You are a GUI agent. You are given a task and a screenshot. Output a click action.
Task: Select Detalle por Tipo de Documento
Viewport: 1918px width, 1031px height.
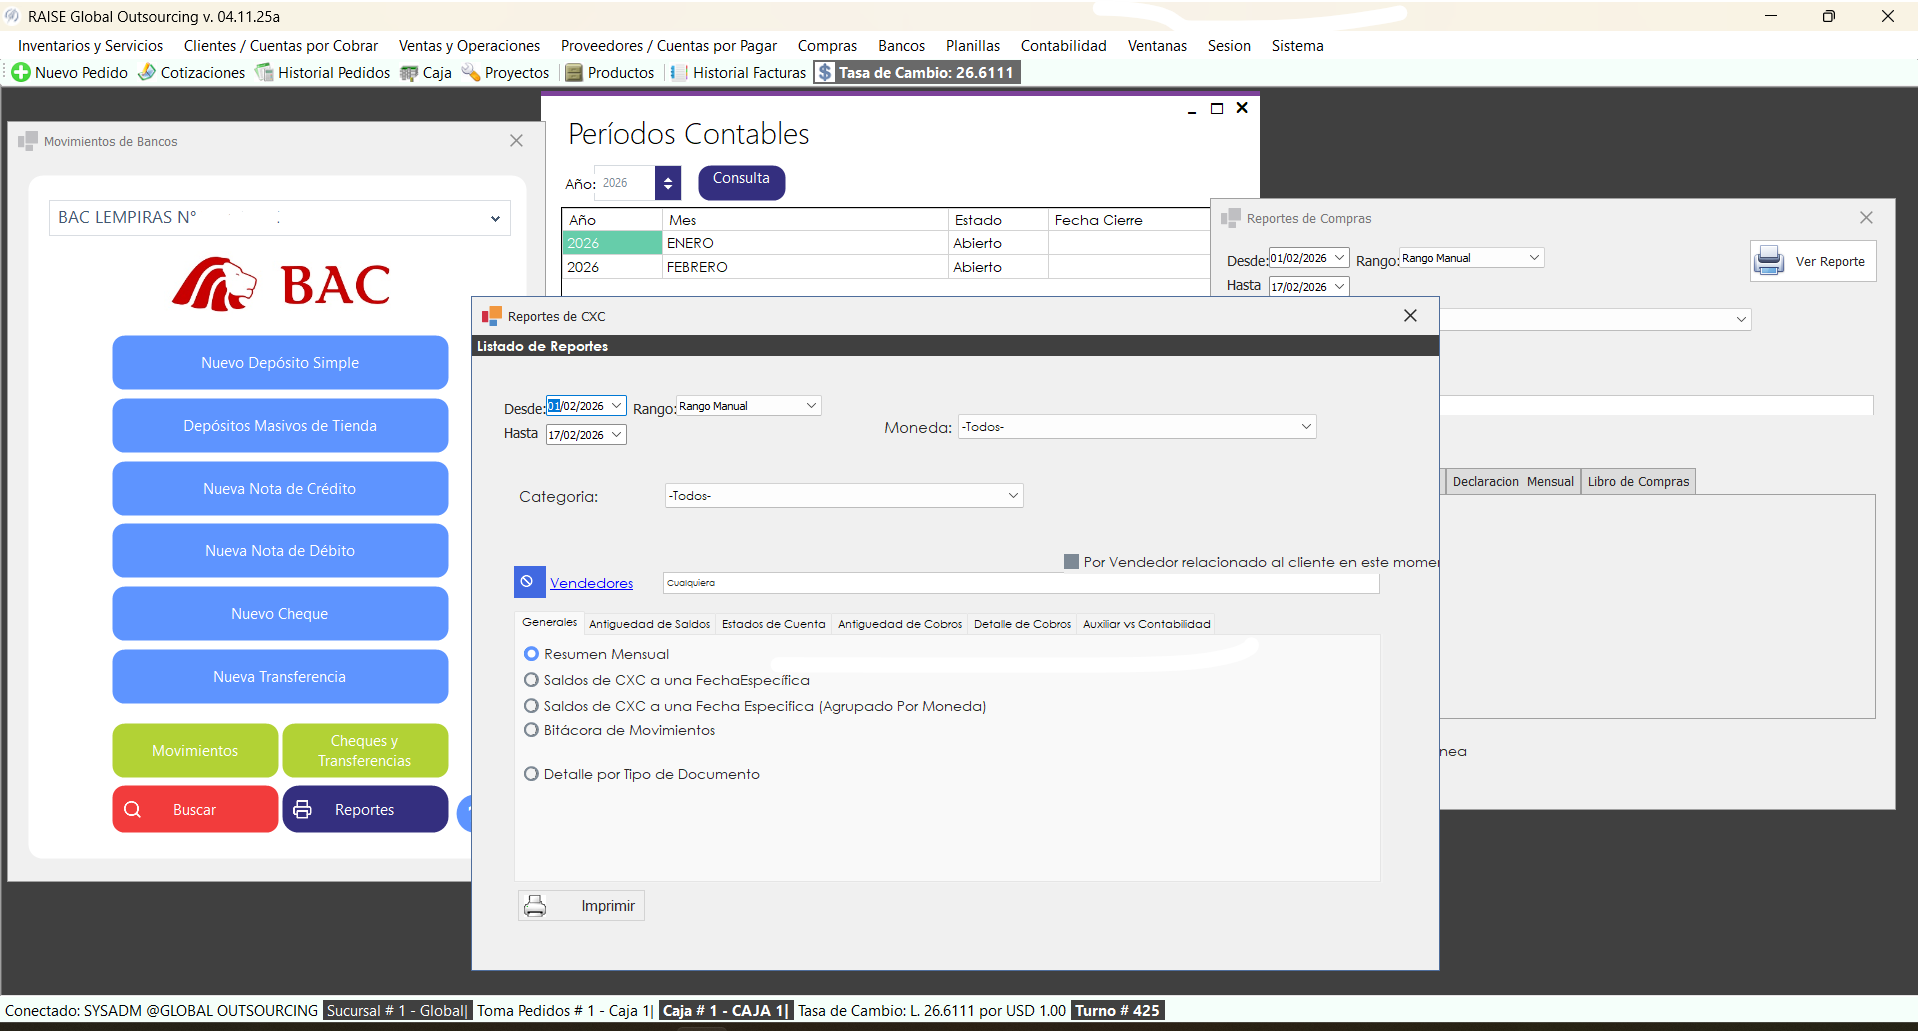point(532,774)
